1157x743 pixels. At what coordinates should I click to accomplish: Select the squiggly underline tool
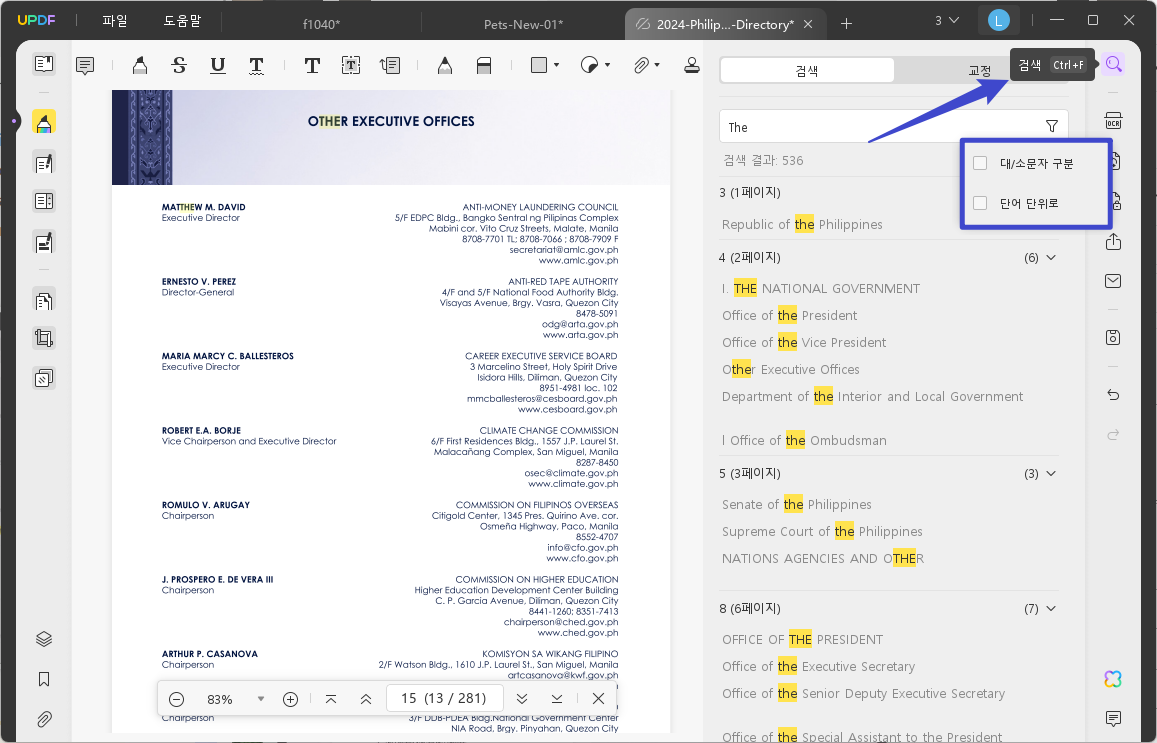tap(256, 66)
